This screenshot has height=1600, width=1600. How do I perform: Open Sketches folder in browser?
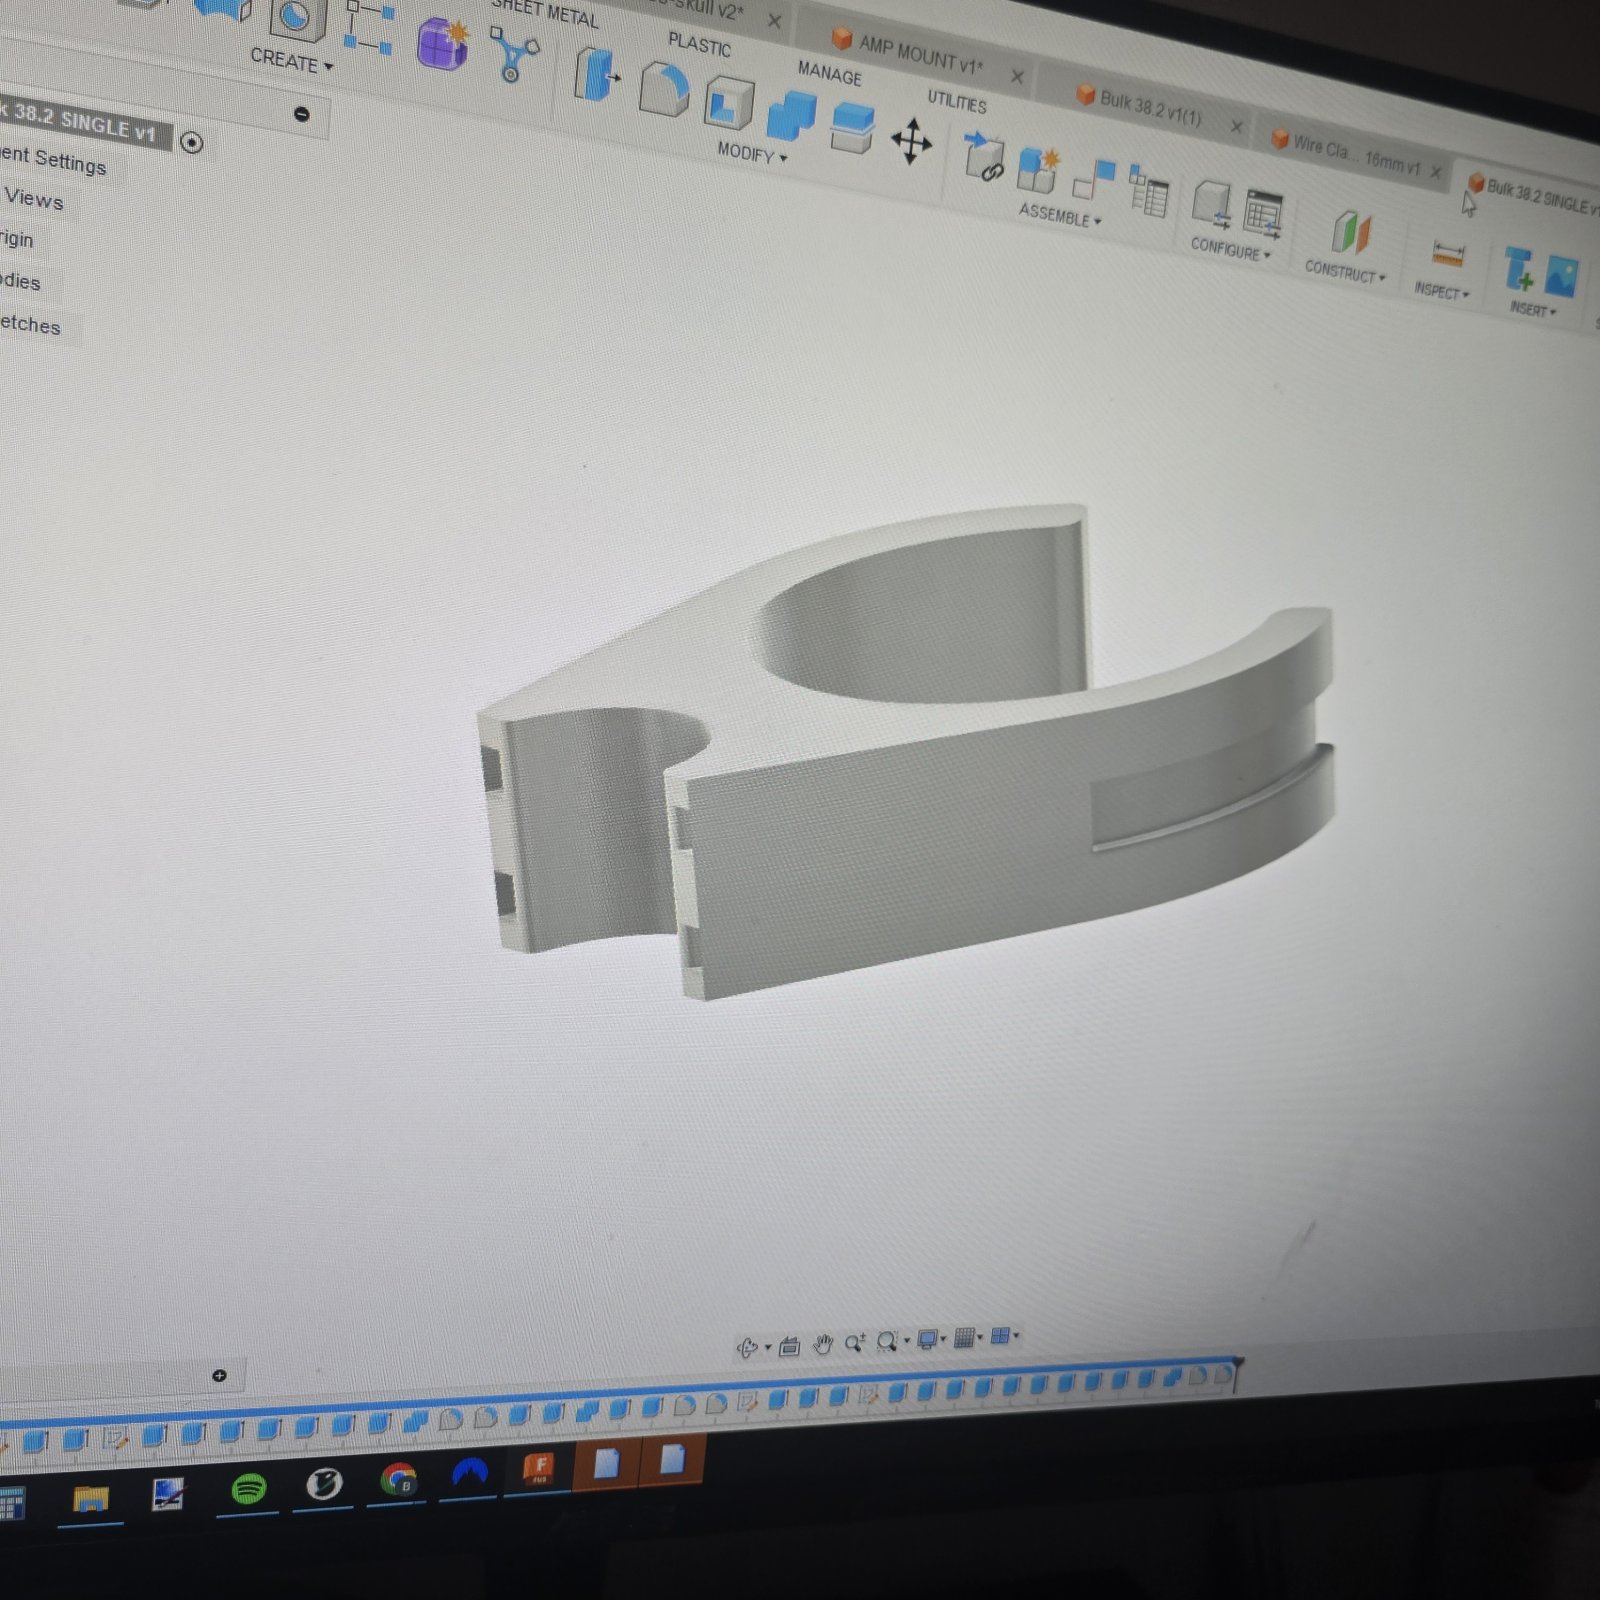[x=30, y=324]
